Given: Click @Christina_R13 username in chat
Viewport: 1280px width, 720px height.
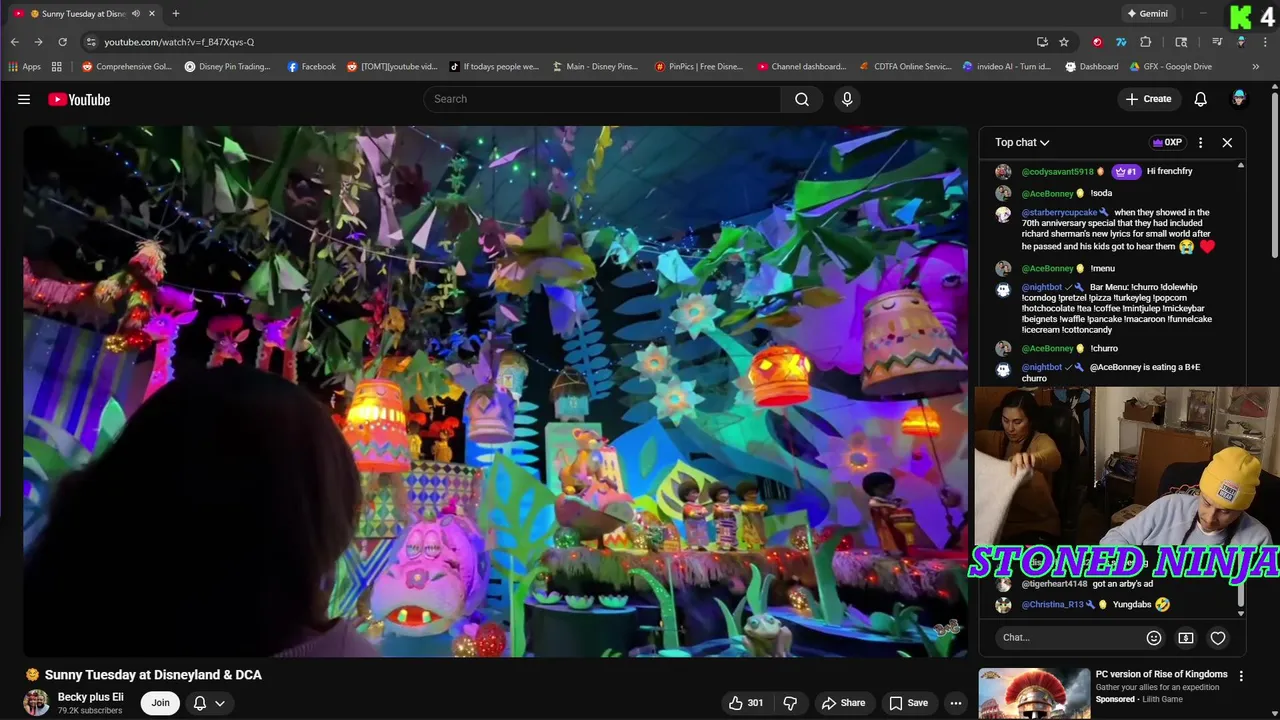Looking at the screenshot, I should (x=1052, y=605).
